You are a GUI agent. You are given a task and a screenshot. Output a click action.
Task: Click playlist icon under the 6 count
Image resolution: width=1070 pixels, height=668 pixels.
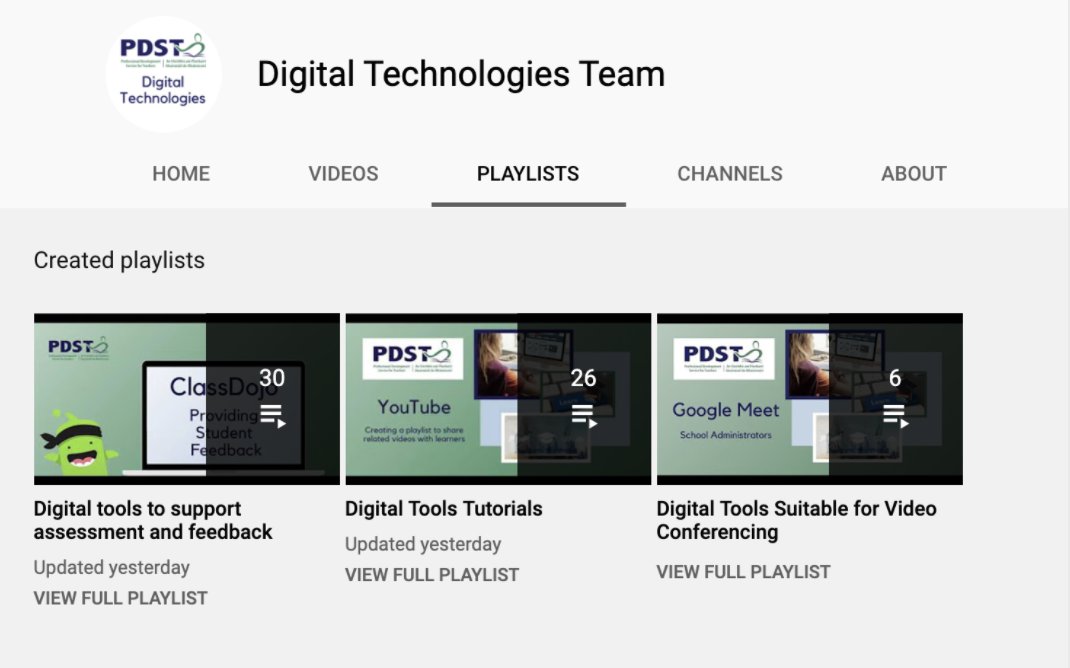click(895, 416)
